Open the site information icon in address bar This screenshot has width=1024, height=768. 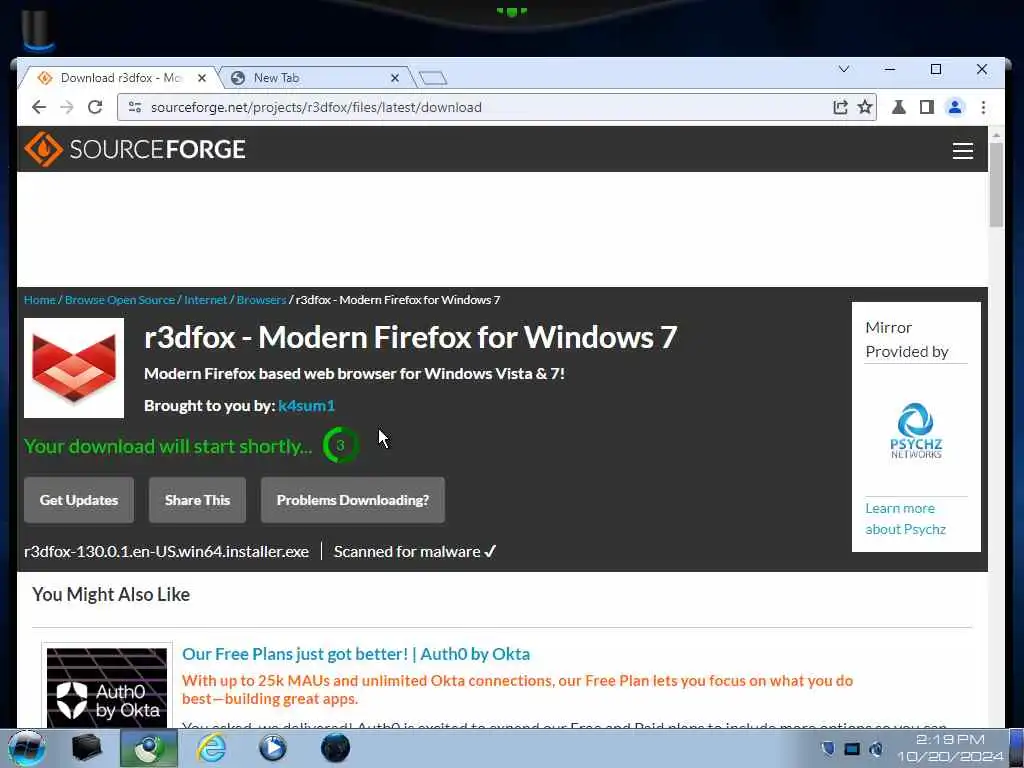coord(135,107)
